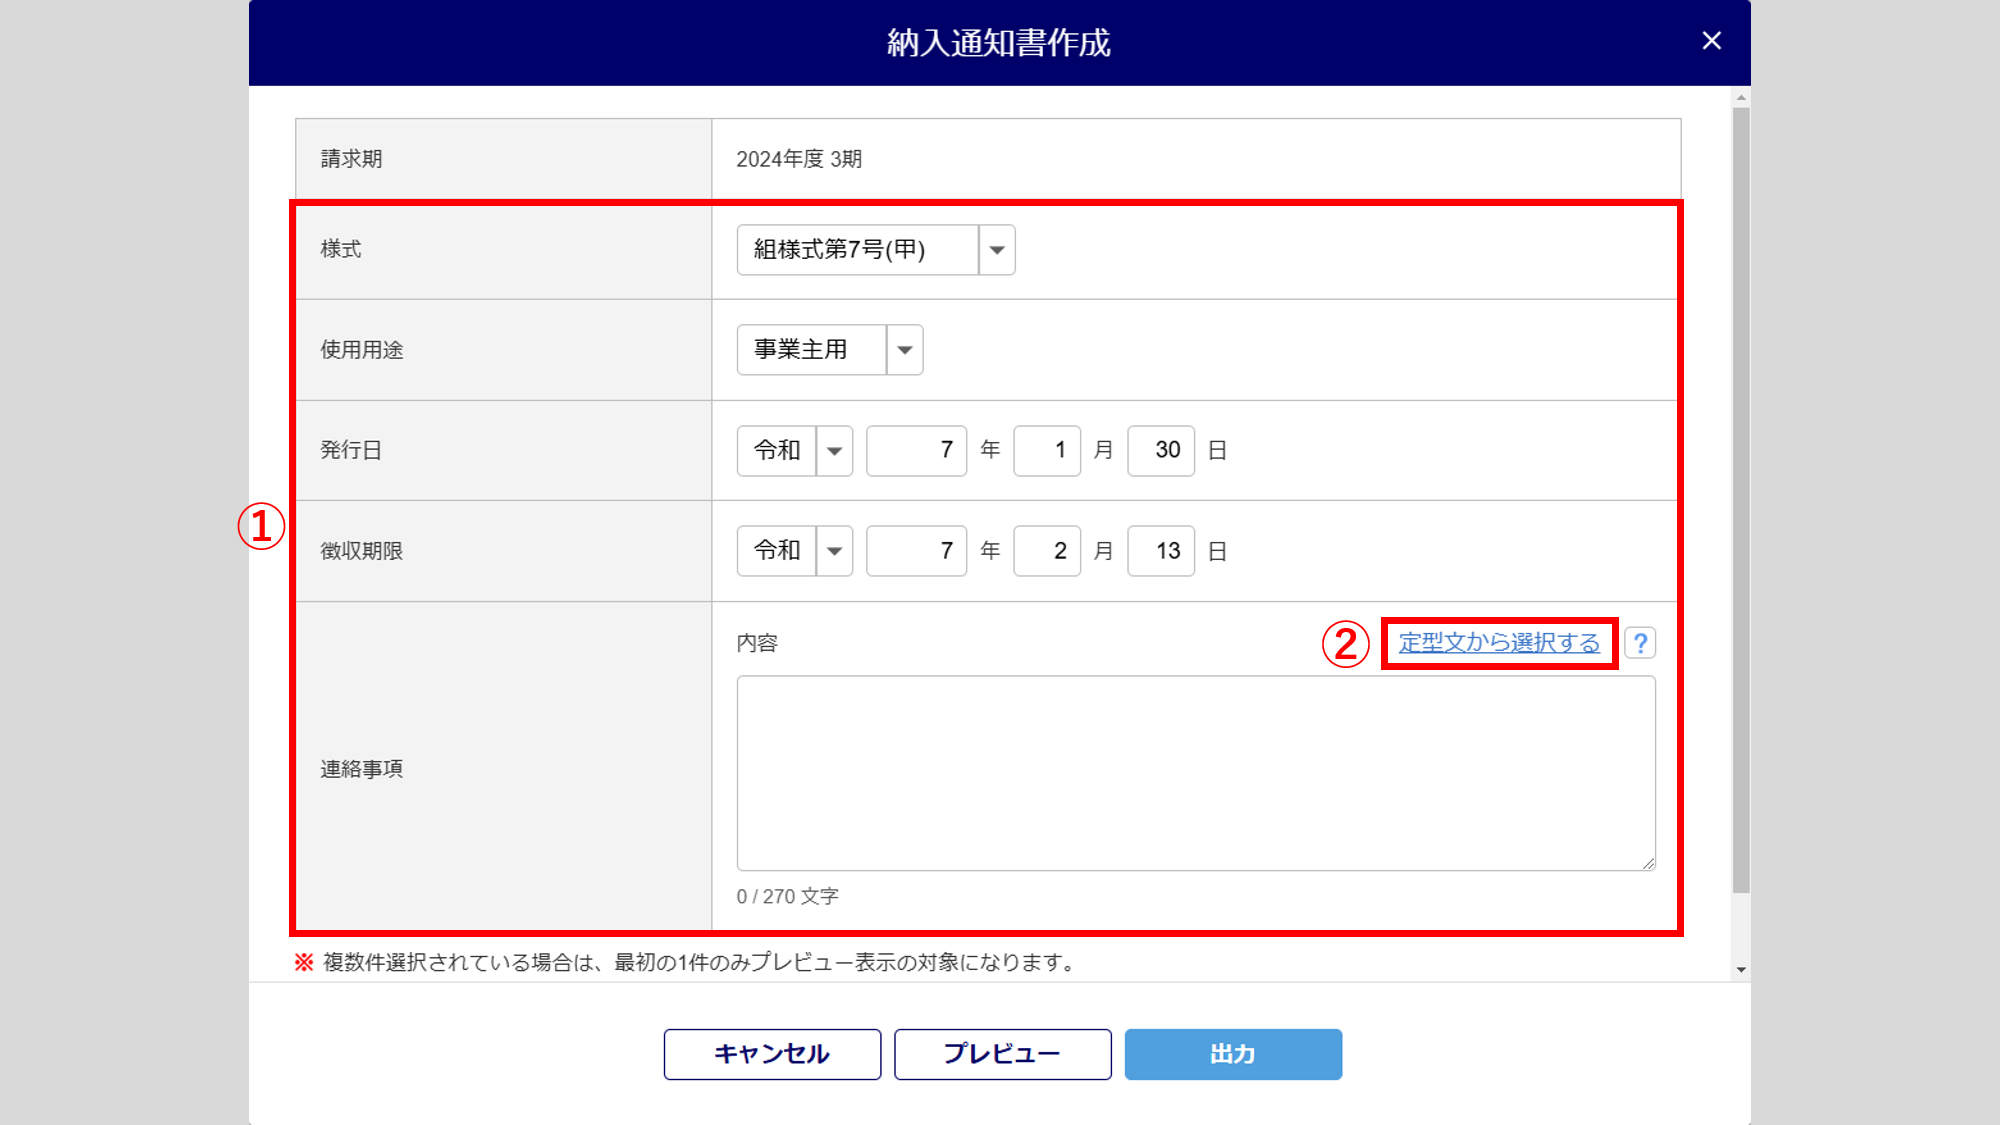Close the 納入通知書作成 dialog

click(x=1711, y=41)
